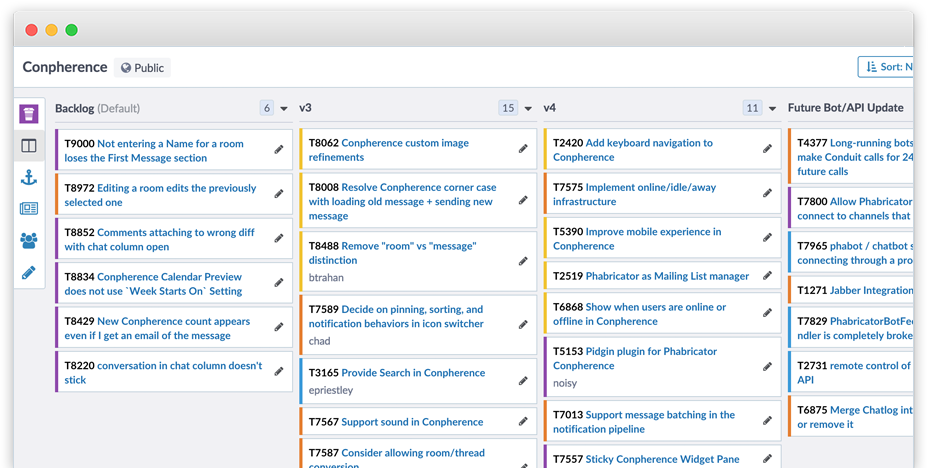Click the pencil edit icon in sidebar

tap(28, 272)
